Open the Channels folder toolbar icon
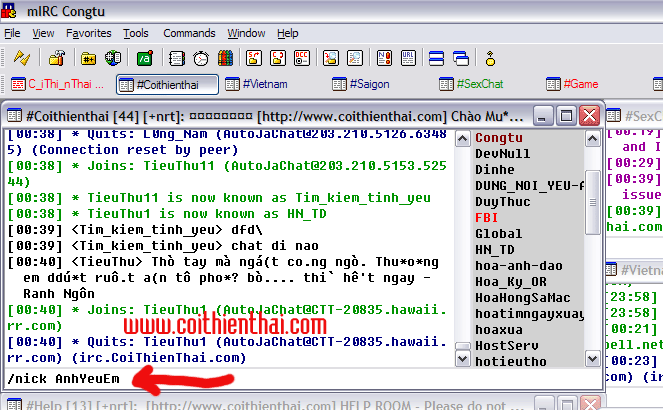The image size is (663, 410). pyautogui.click(x=88, y=58)
